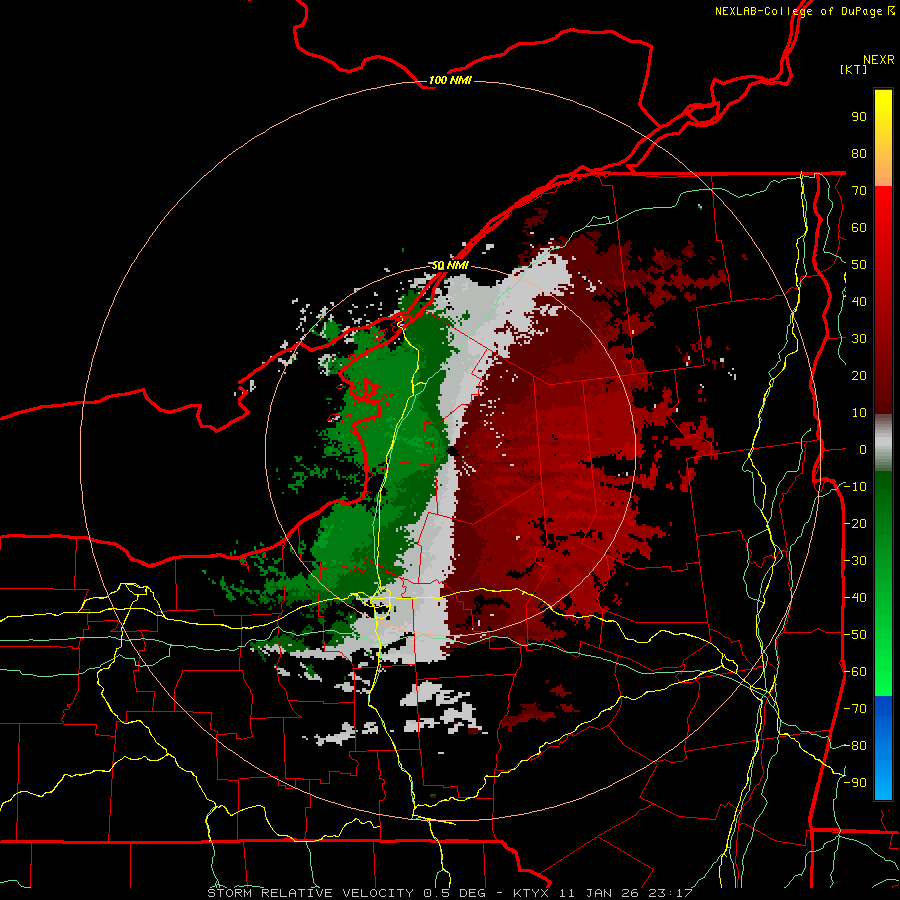Click the green inbound segment of color bar
The image size is (900, 900).
883,584
